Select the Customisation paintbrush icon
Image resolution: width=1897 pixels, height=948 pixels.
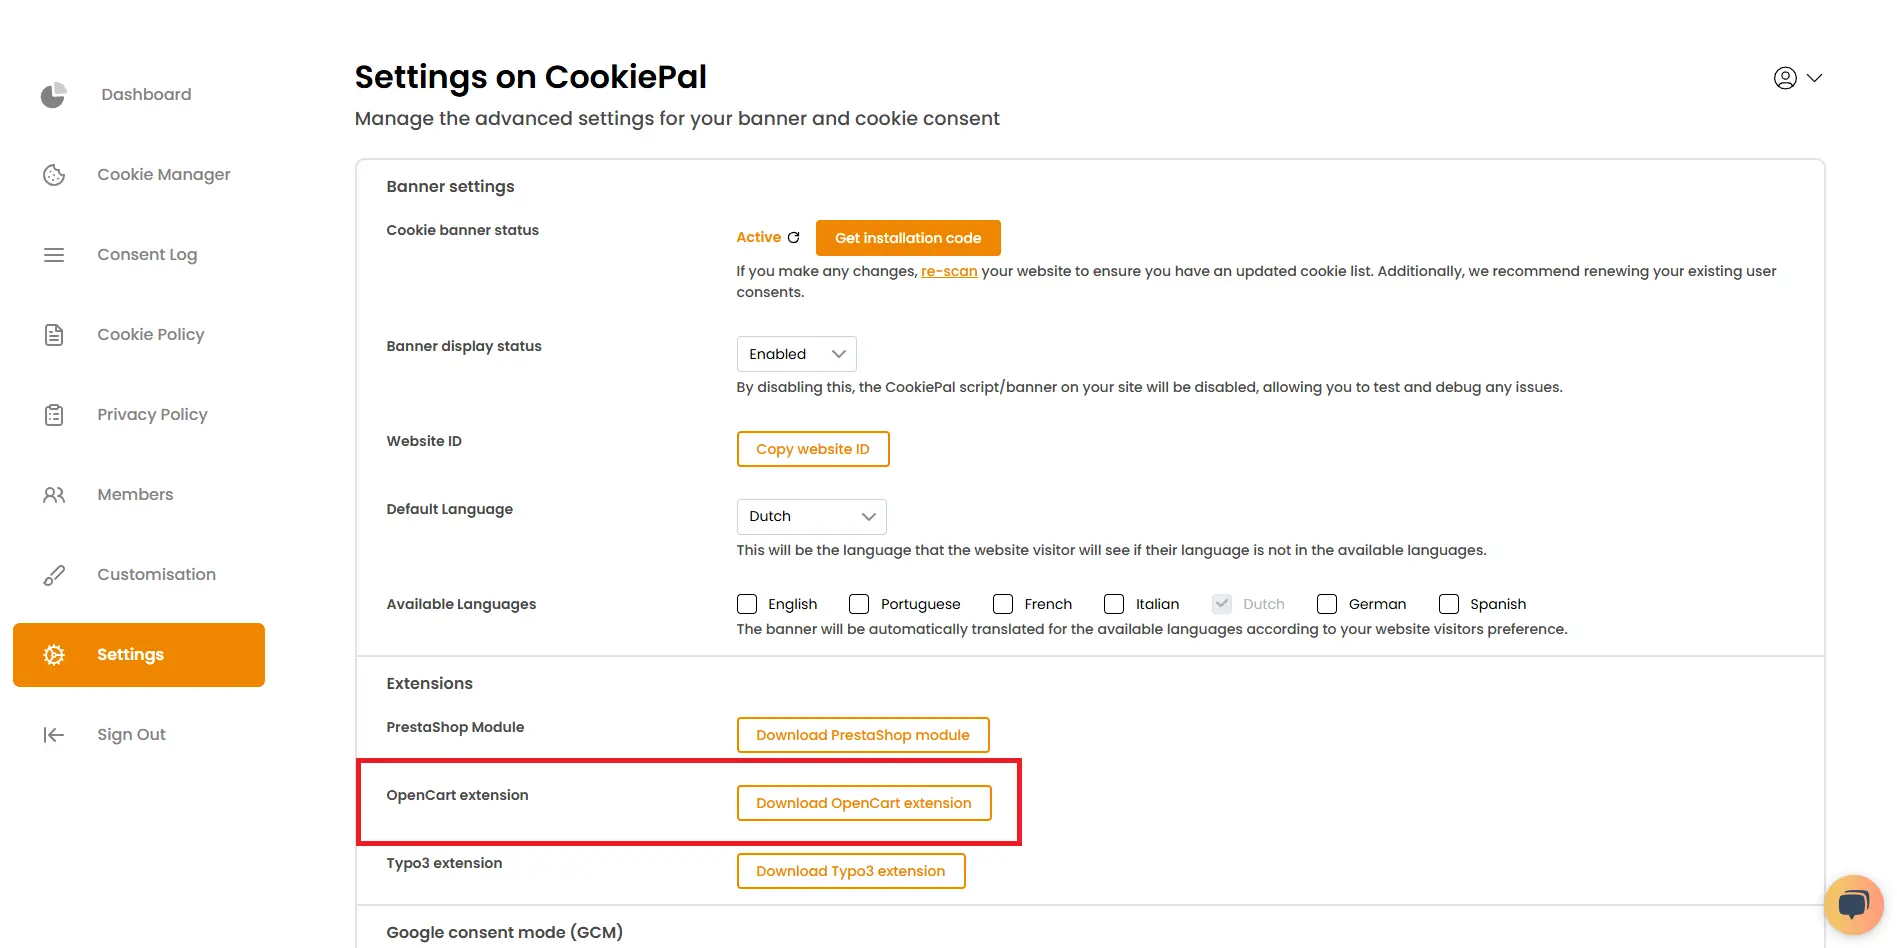tap(53, 574)
